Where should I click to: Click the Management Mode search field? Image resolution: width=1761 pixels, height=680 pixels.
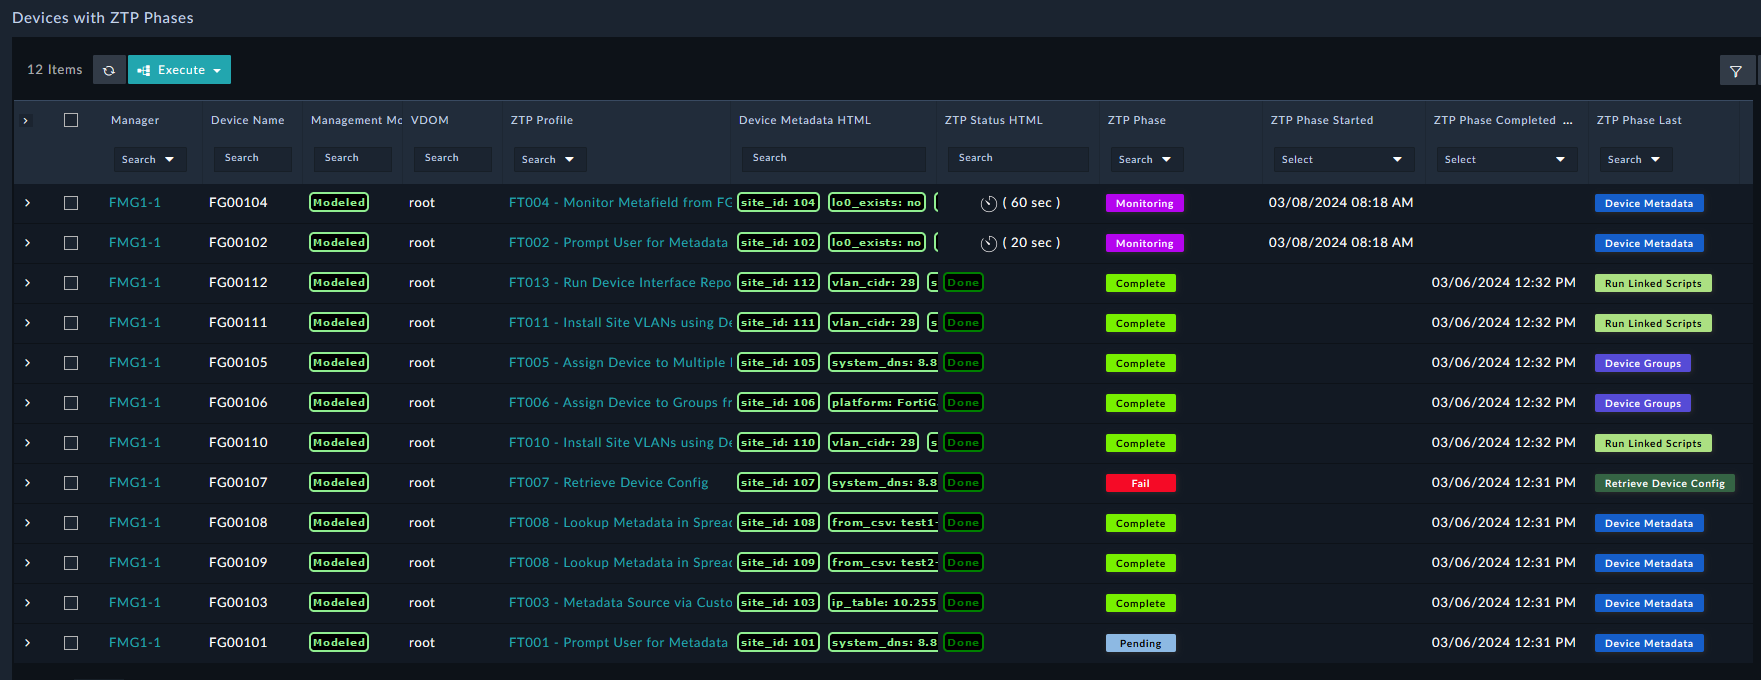[352, 158]
